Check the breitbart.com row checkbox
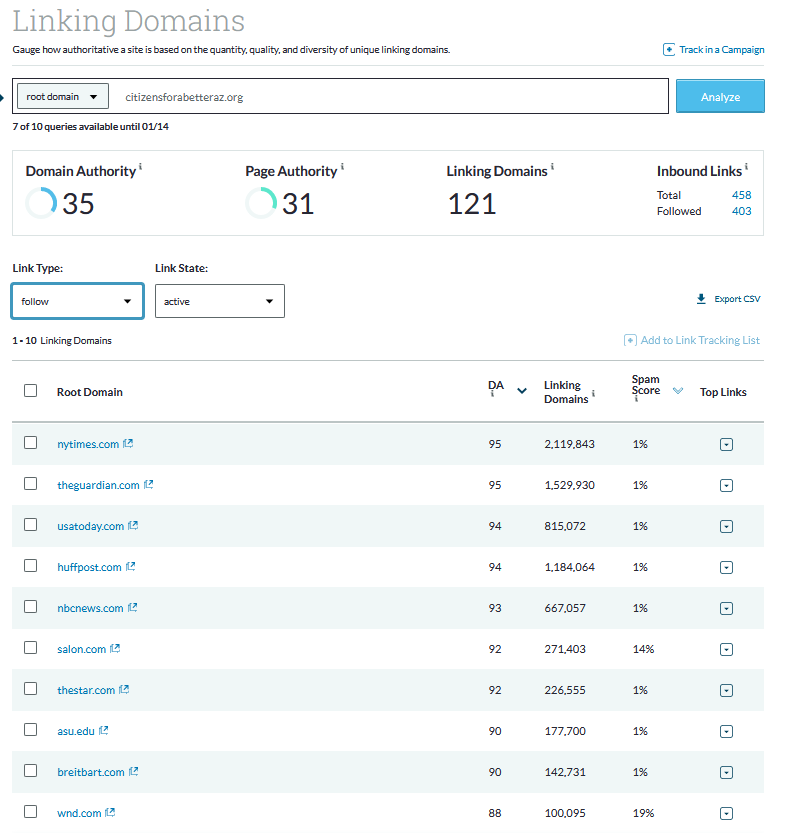Screen dimensions: 785x833 click(x=30, y=771)
